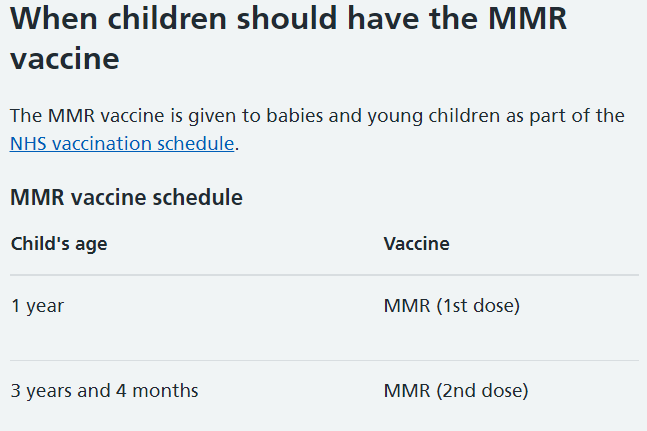
Task: Click the 'MMR (2nd dose)' table cell
Action: pos(456,391)
